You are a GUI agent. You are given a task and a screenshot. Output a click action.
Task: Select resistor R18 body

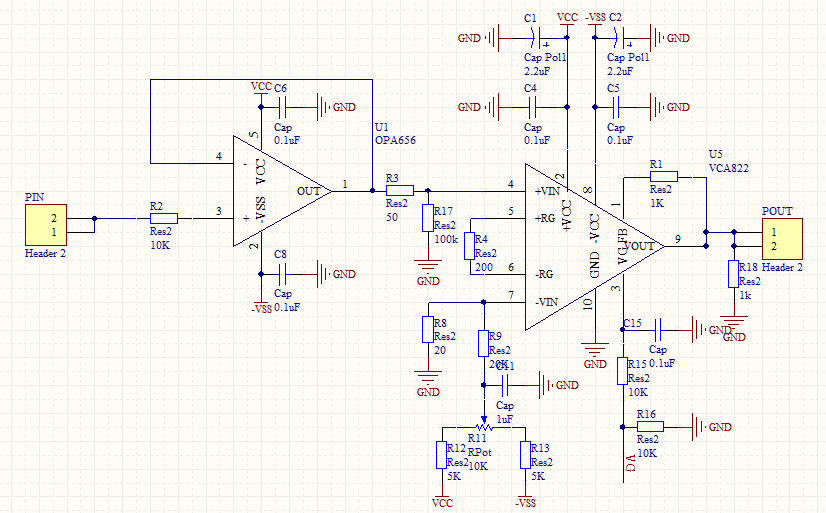click(733, 274)
